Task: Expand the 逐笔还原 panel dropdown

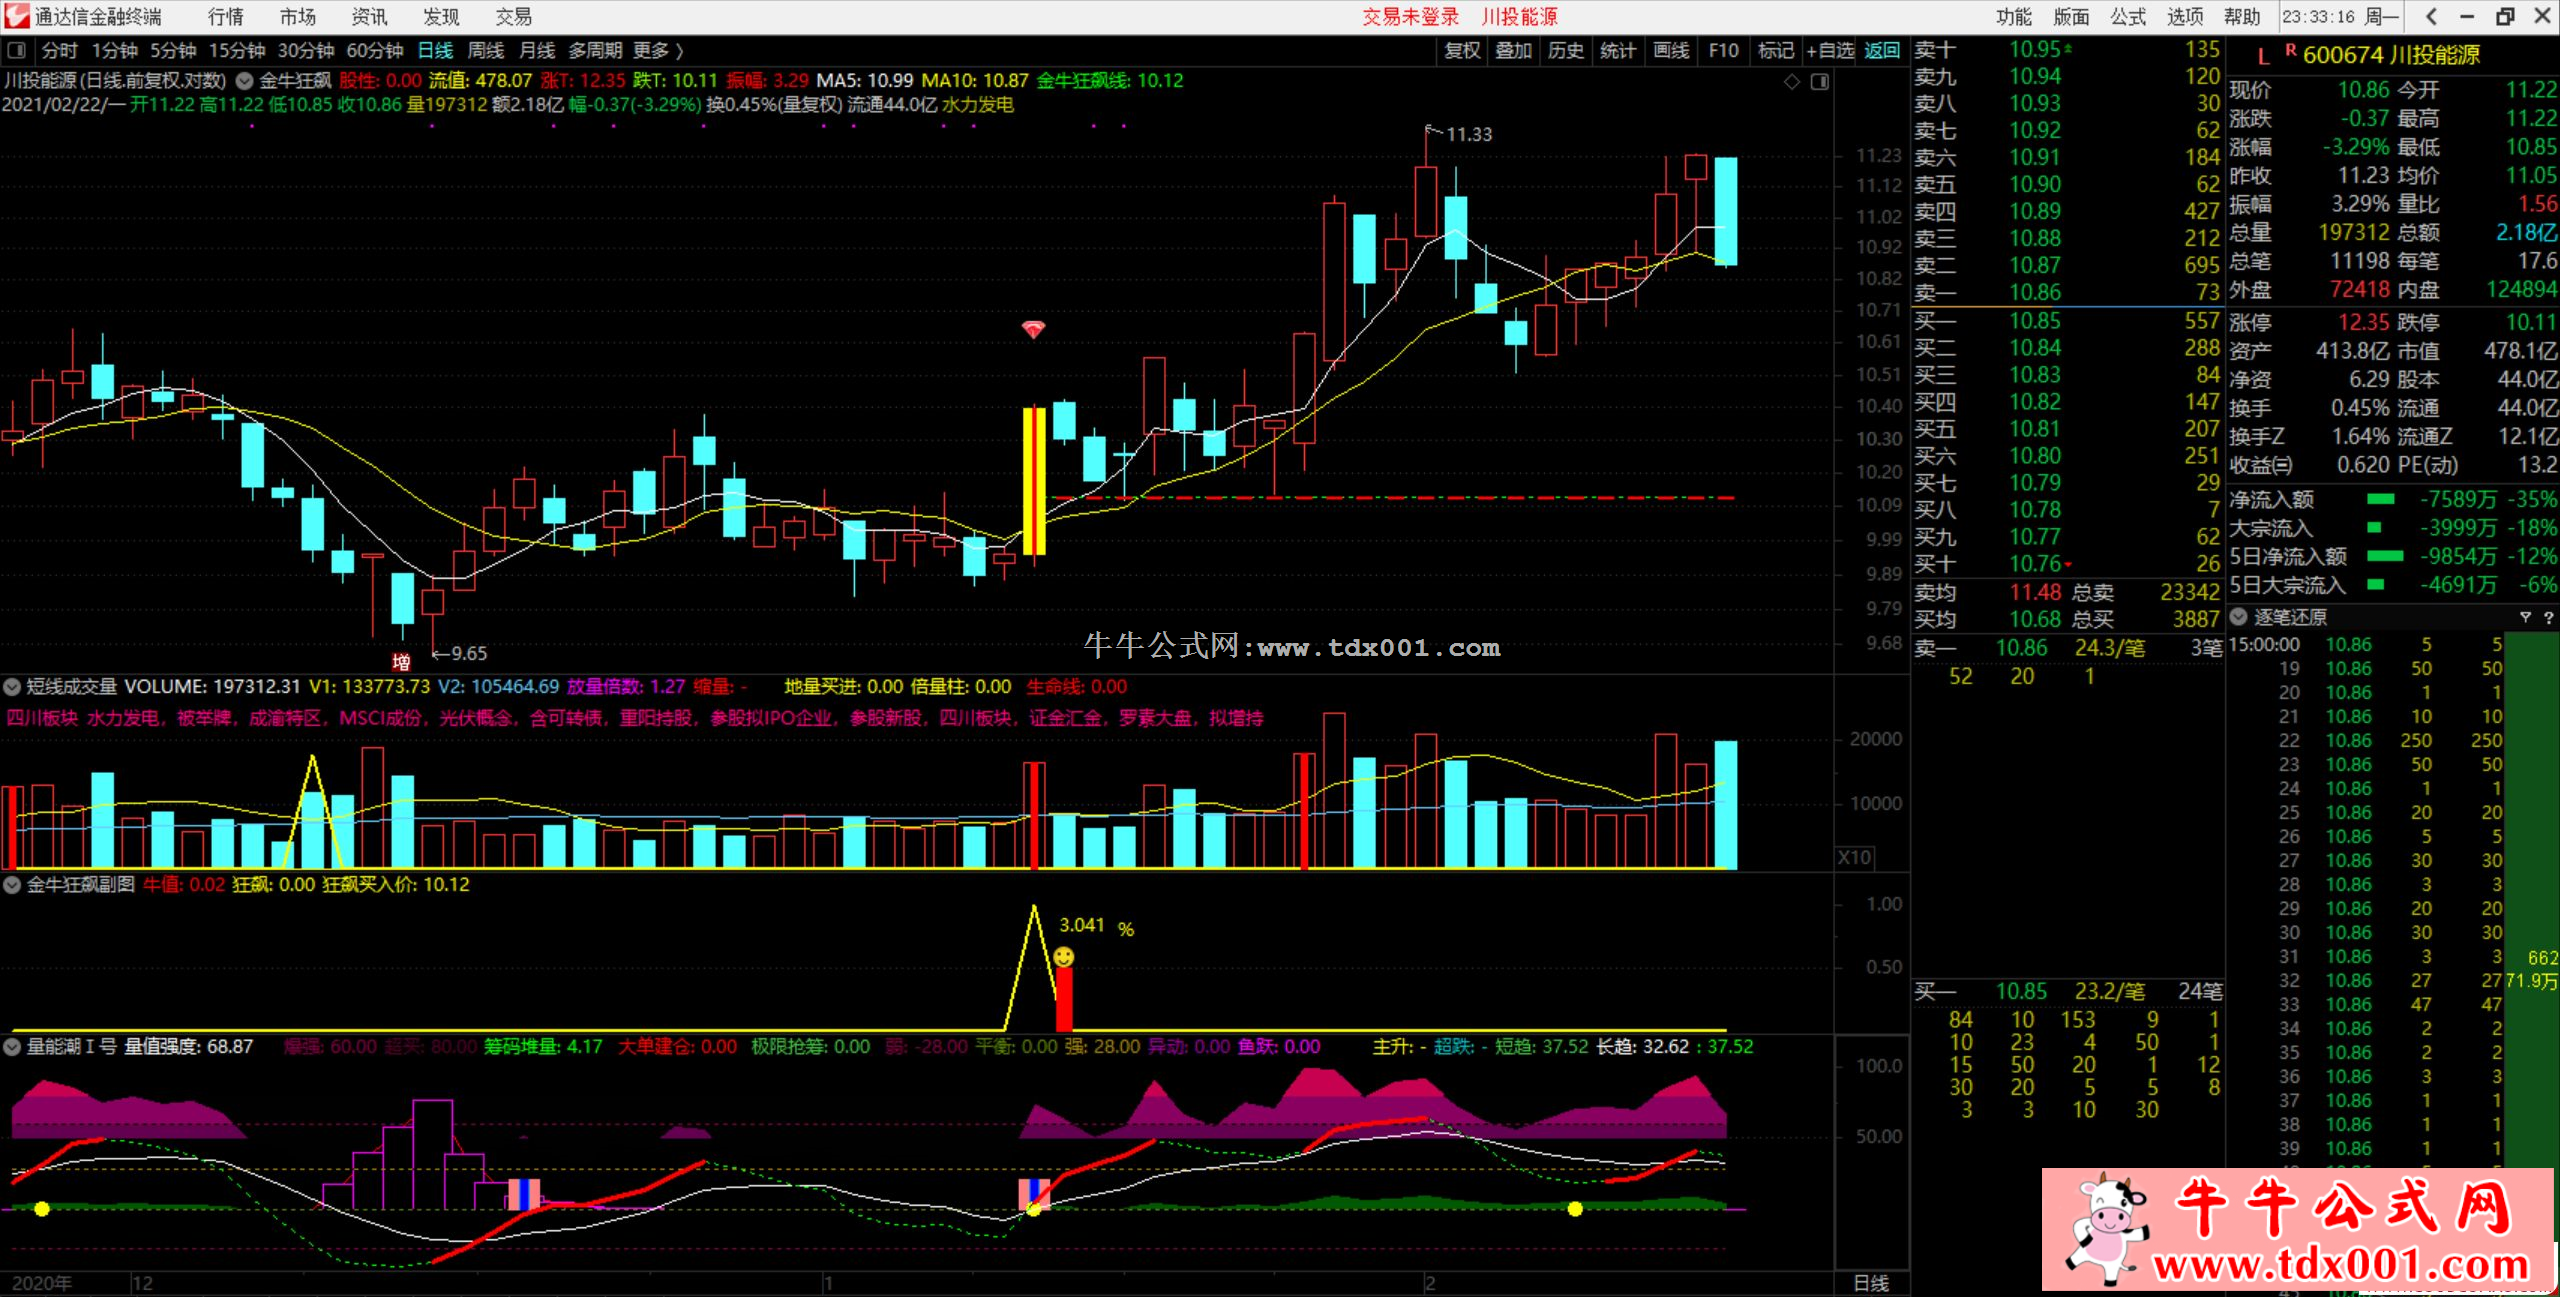Action: coord(2239,617)
